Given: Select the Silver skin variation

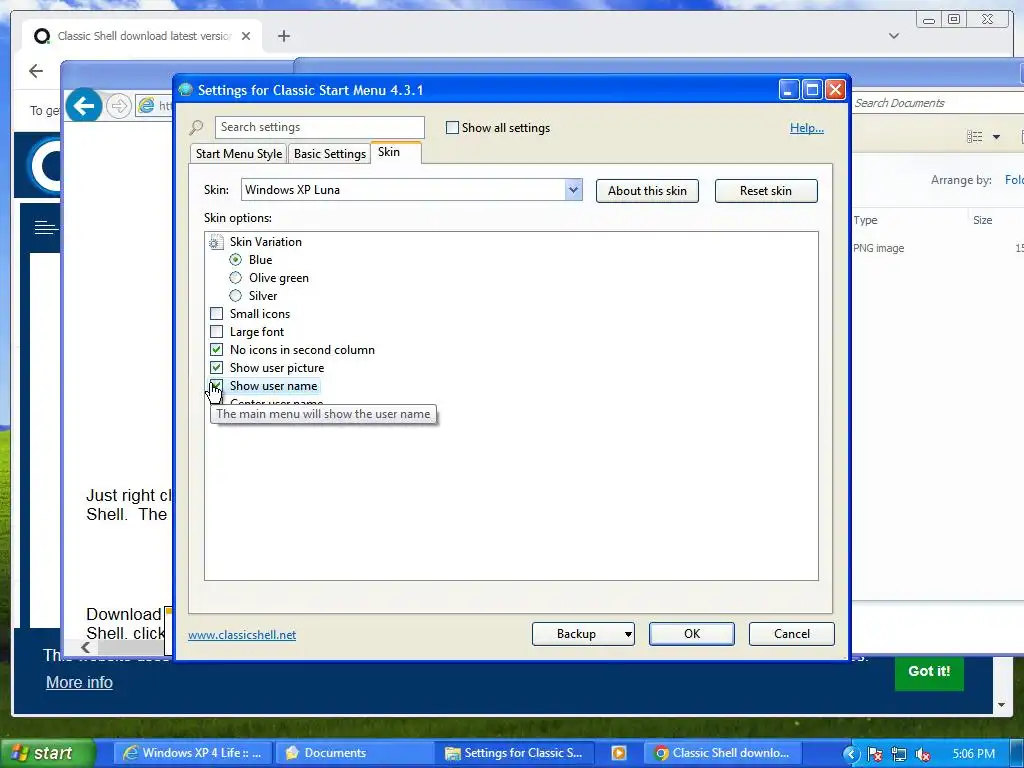Looking at the screenshot, I should pyautogui.click(x=236, y=296).
